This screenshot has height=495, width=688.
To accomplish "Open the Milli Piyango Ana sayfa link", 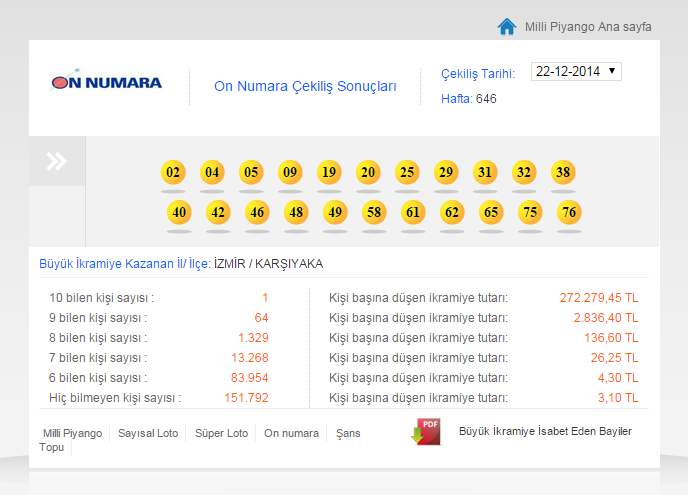I will pyautogui.click(x=588, y=27).
